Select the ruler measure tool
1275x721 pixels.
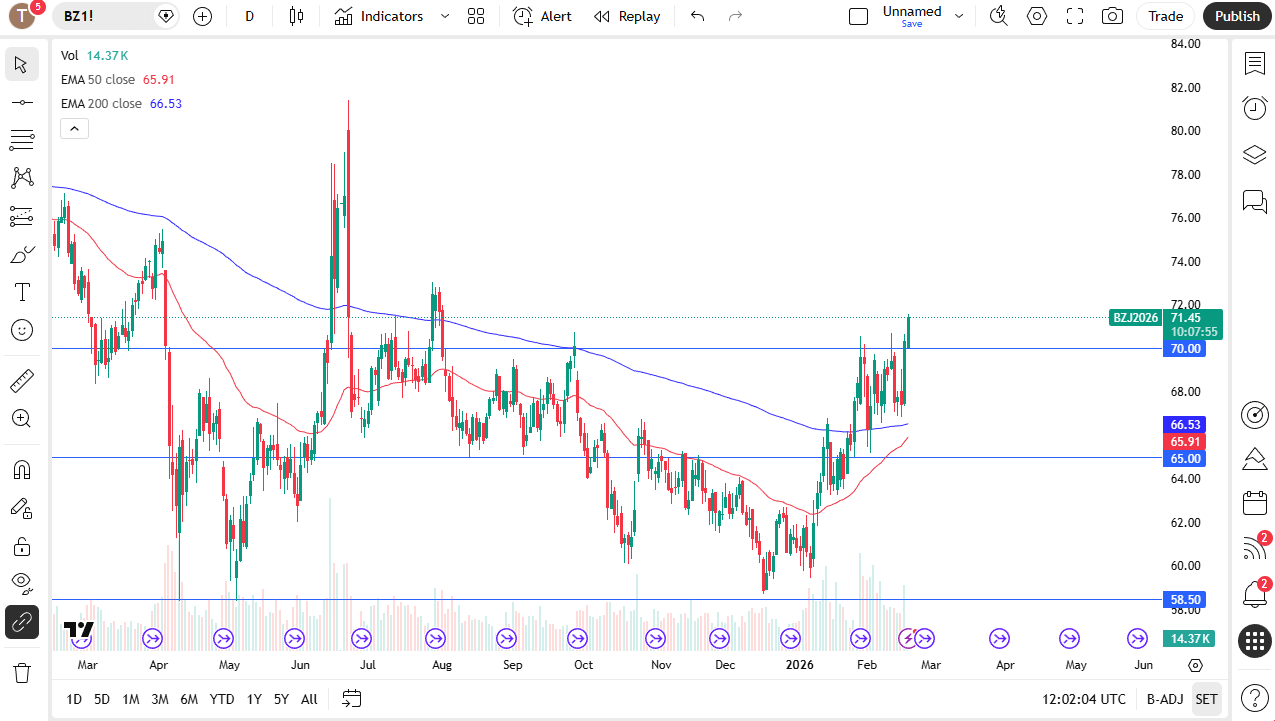(x=22, y=380)
